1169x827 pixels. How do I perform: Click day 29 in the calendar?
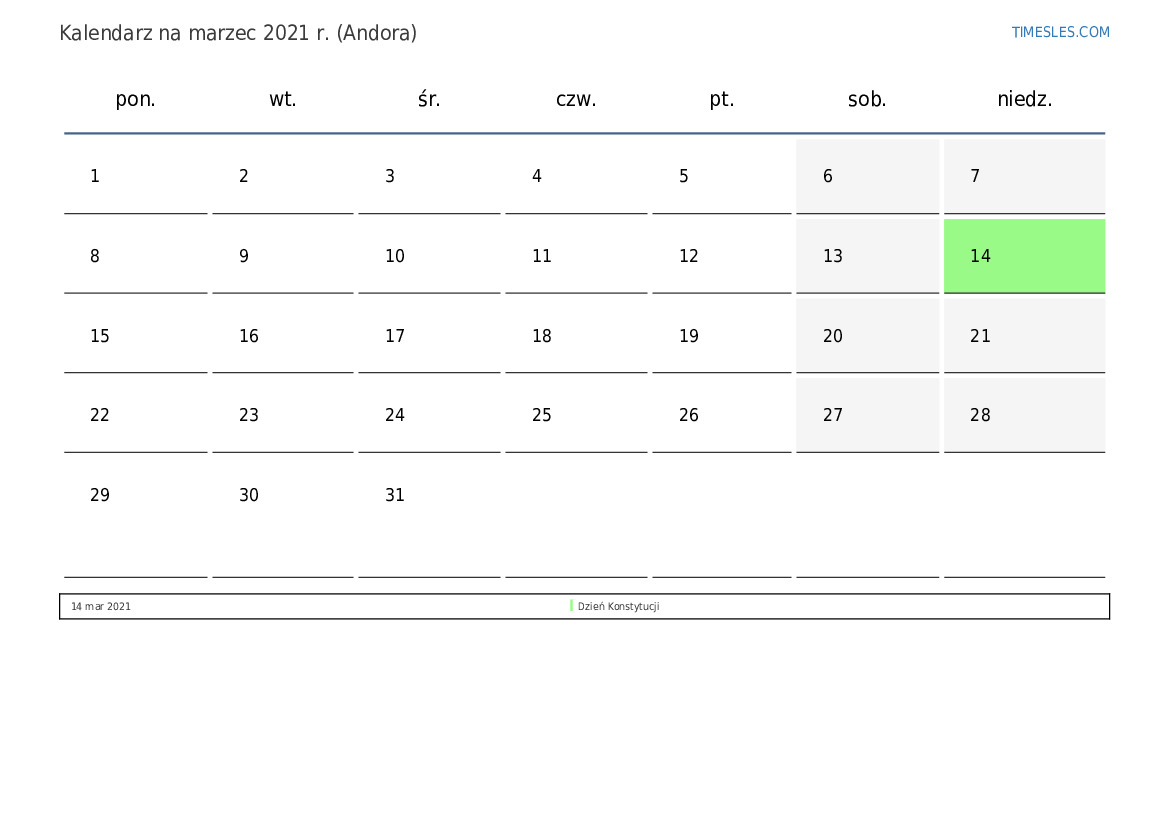tap(136, 518)
